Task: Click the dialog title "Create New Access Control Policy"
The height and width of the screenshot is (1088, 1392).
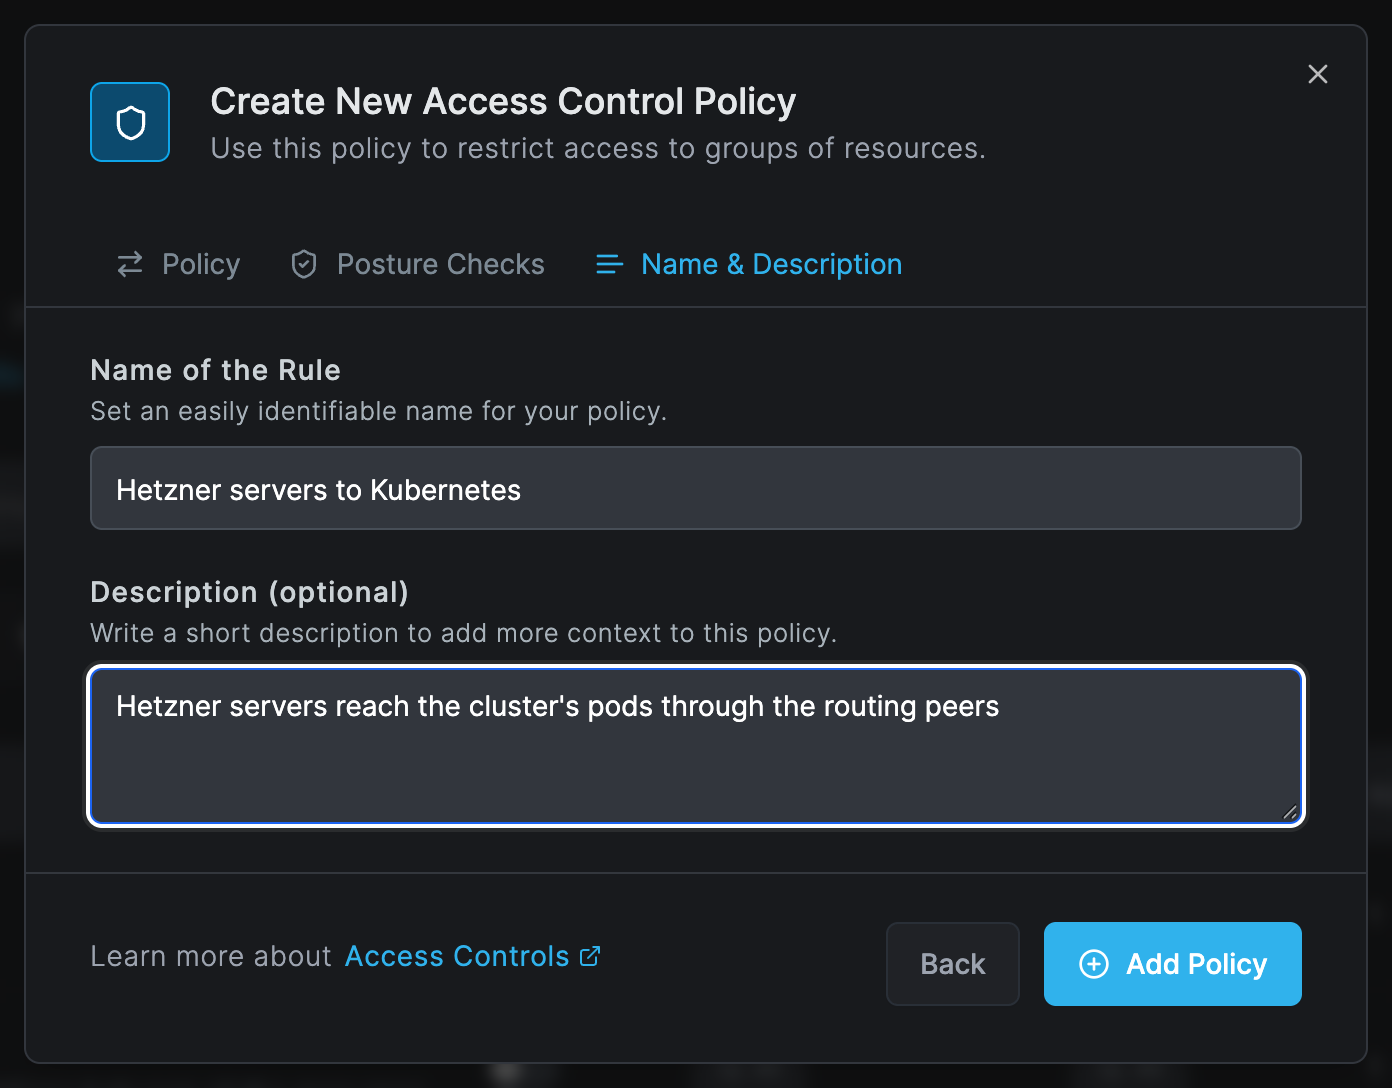Action: coord(503,102)
